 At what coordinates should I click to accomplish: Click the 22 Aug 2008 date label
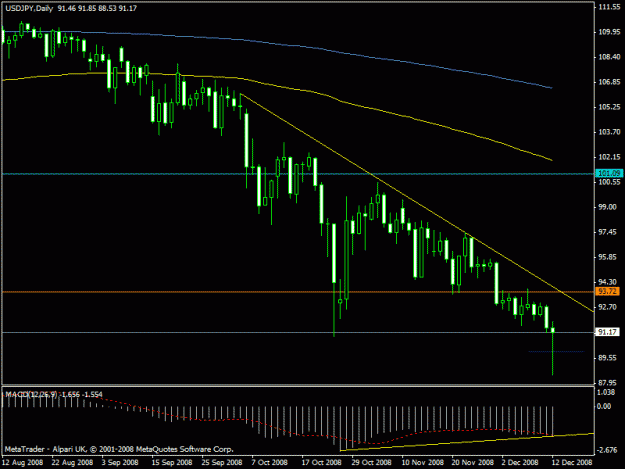72,463
